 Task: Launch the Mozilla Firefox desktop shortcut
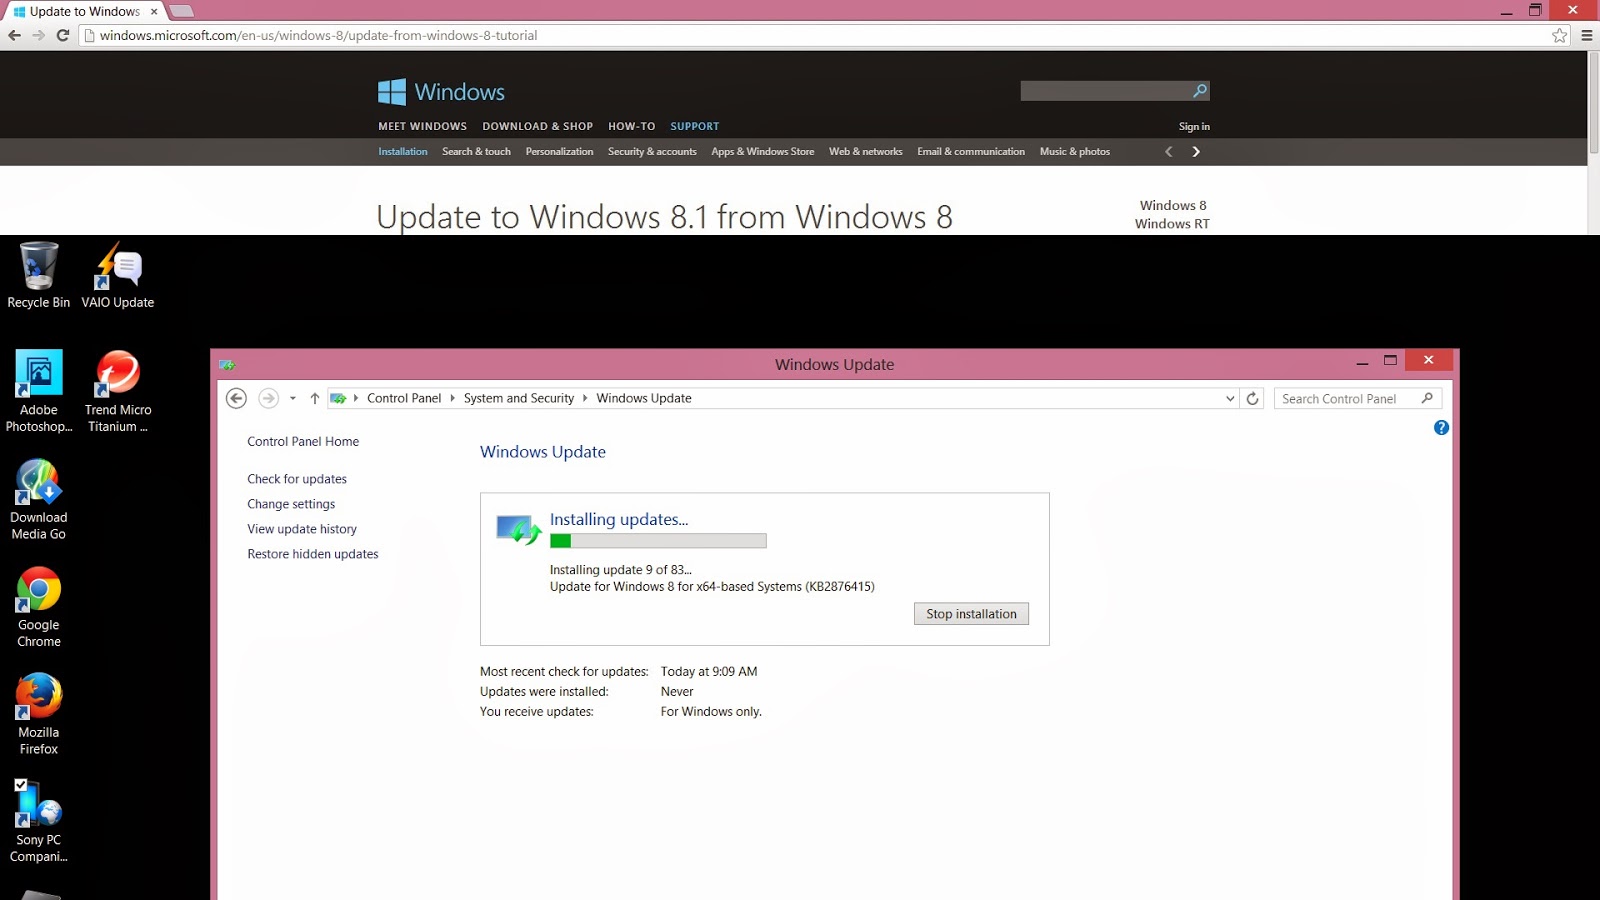tap(38, 714)
